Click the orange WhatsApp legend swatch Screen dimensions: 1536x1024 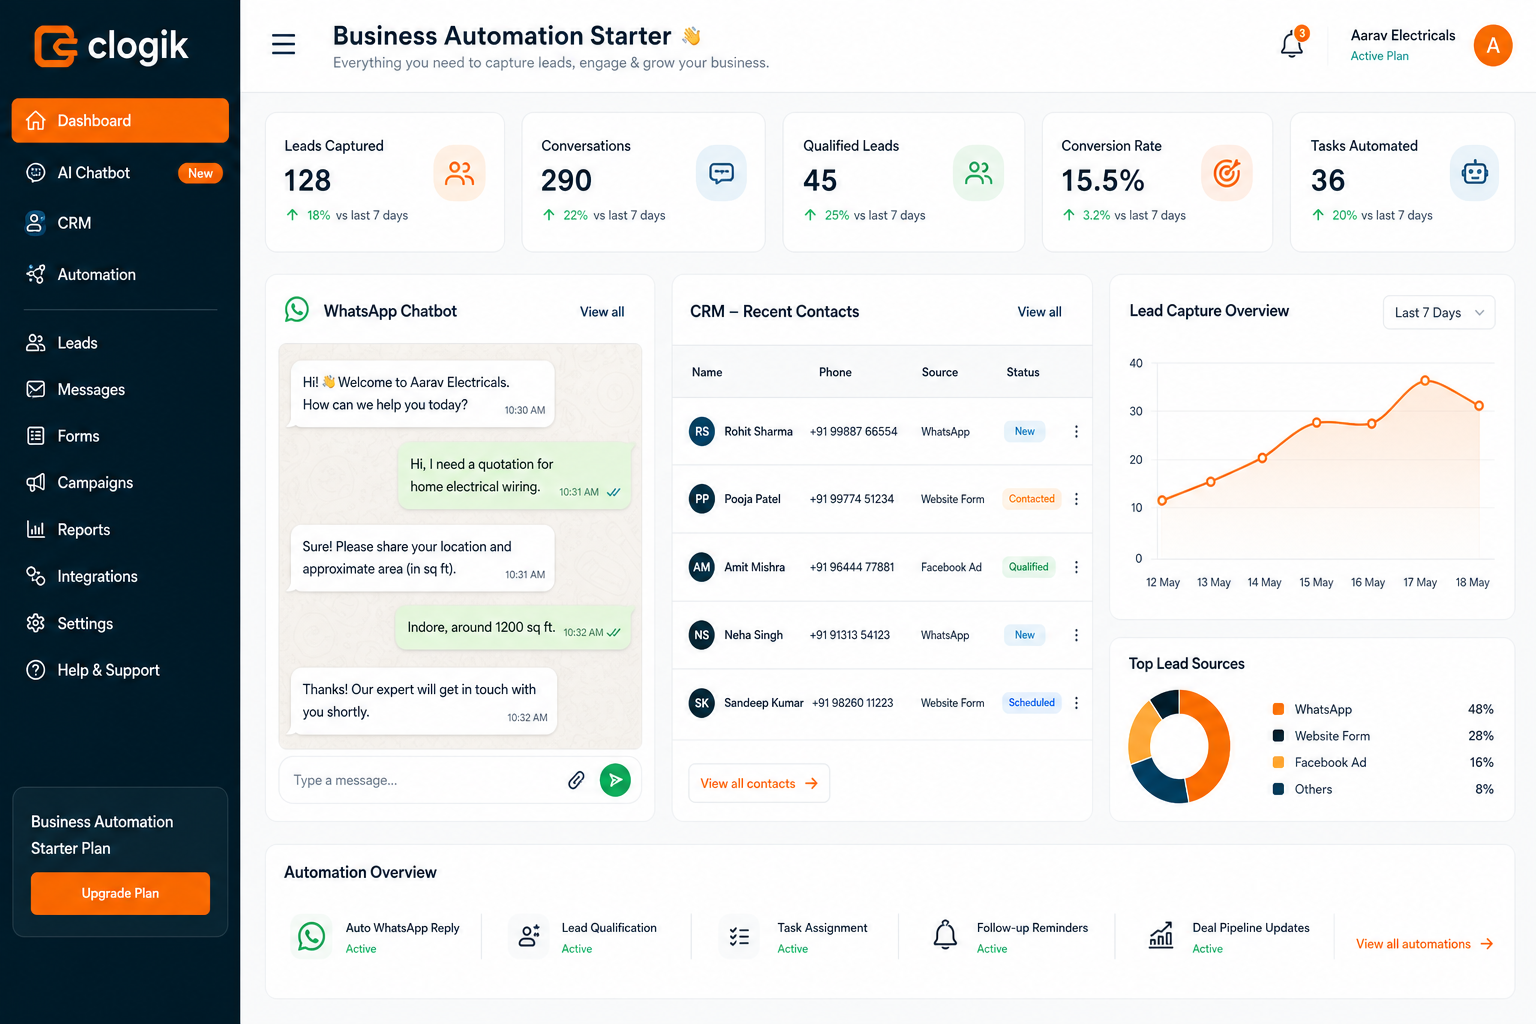click(x=1278, y=709)
